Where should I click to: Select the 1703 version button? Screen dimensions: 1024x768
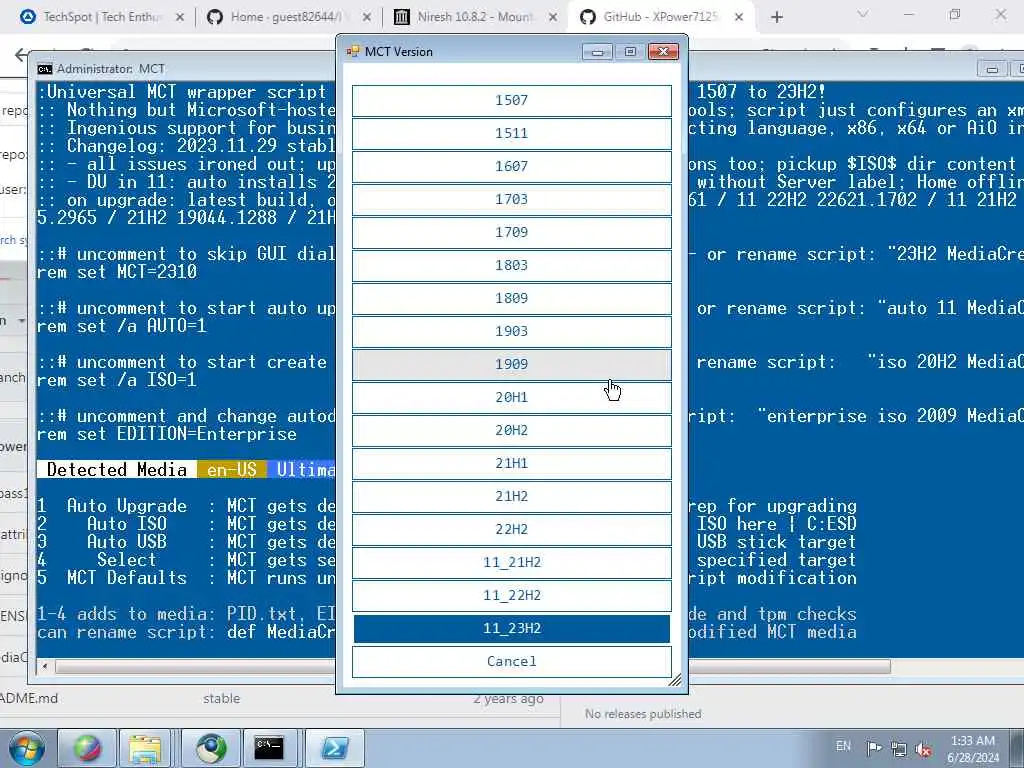511,199
